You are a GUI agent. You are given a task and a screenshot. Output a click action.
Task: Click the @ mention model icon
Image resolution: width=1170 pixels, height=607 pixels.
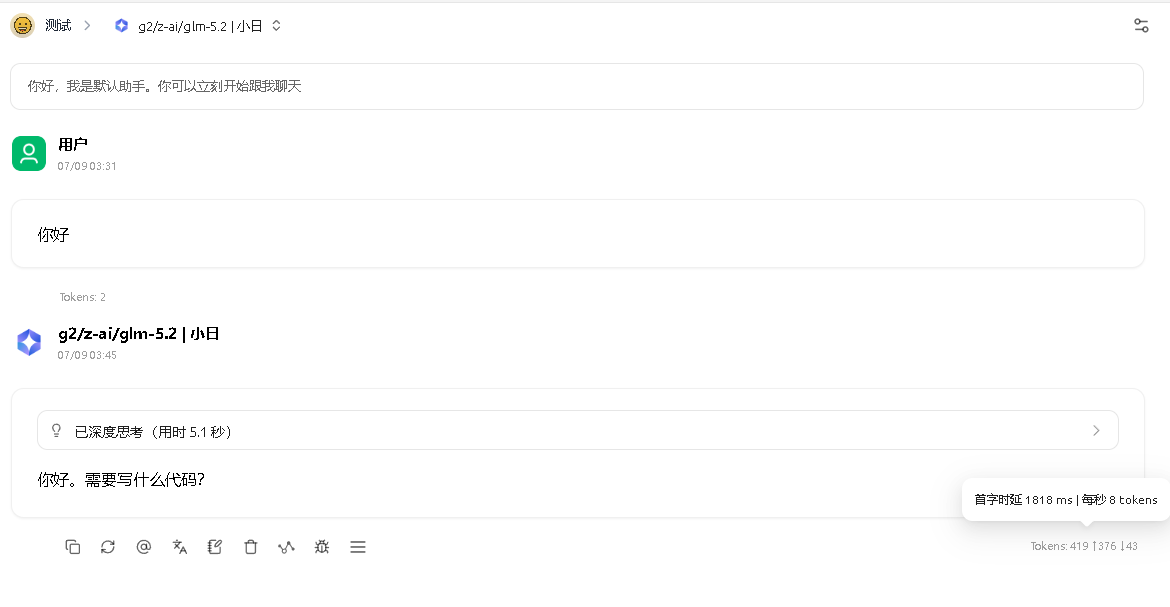(x=144, y=547)
